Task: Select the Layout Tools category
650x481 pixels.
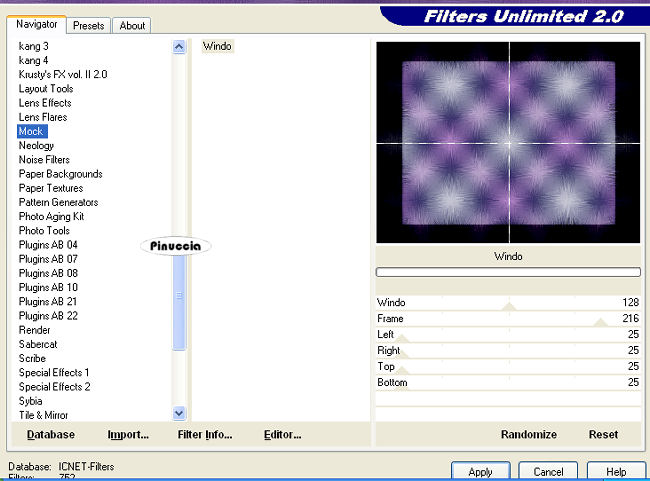Action: [46, 89]
